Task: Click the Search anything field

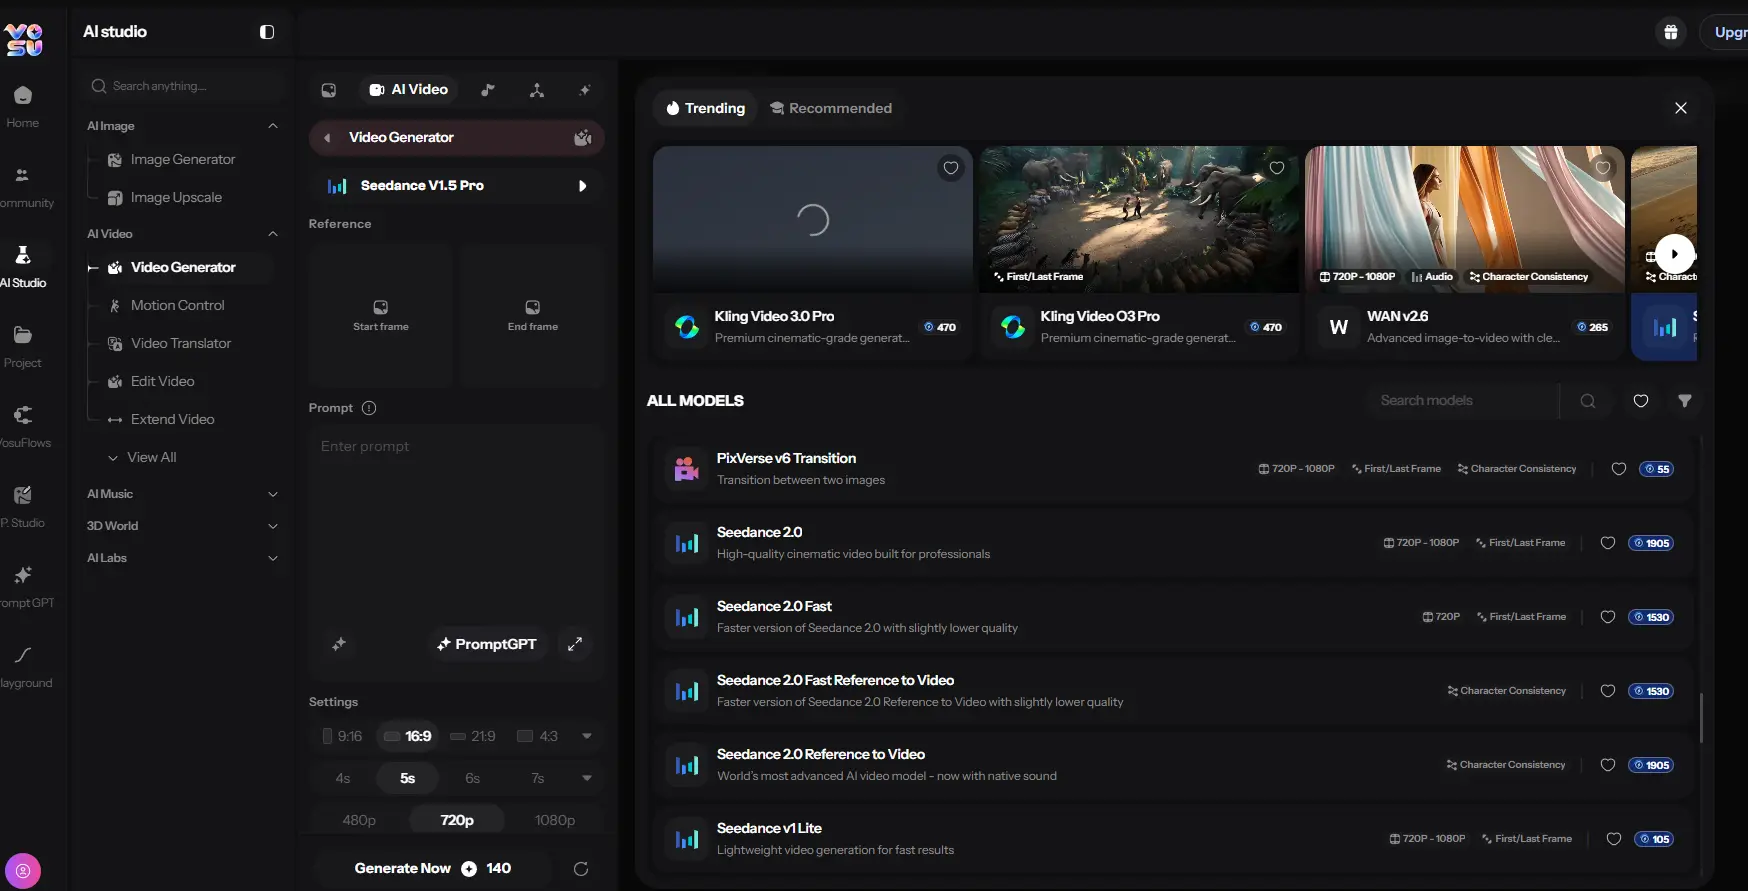Action: [186, 86]
